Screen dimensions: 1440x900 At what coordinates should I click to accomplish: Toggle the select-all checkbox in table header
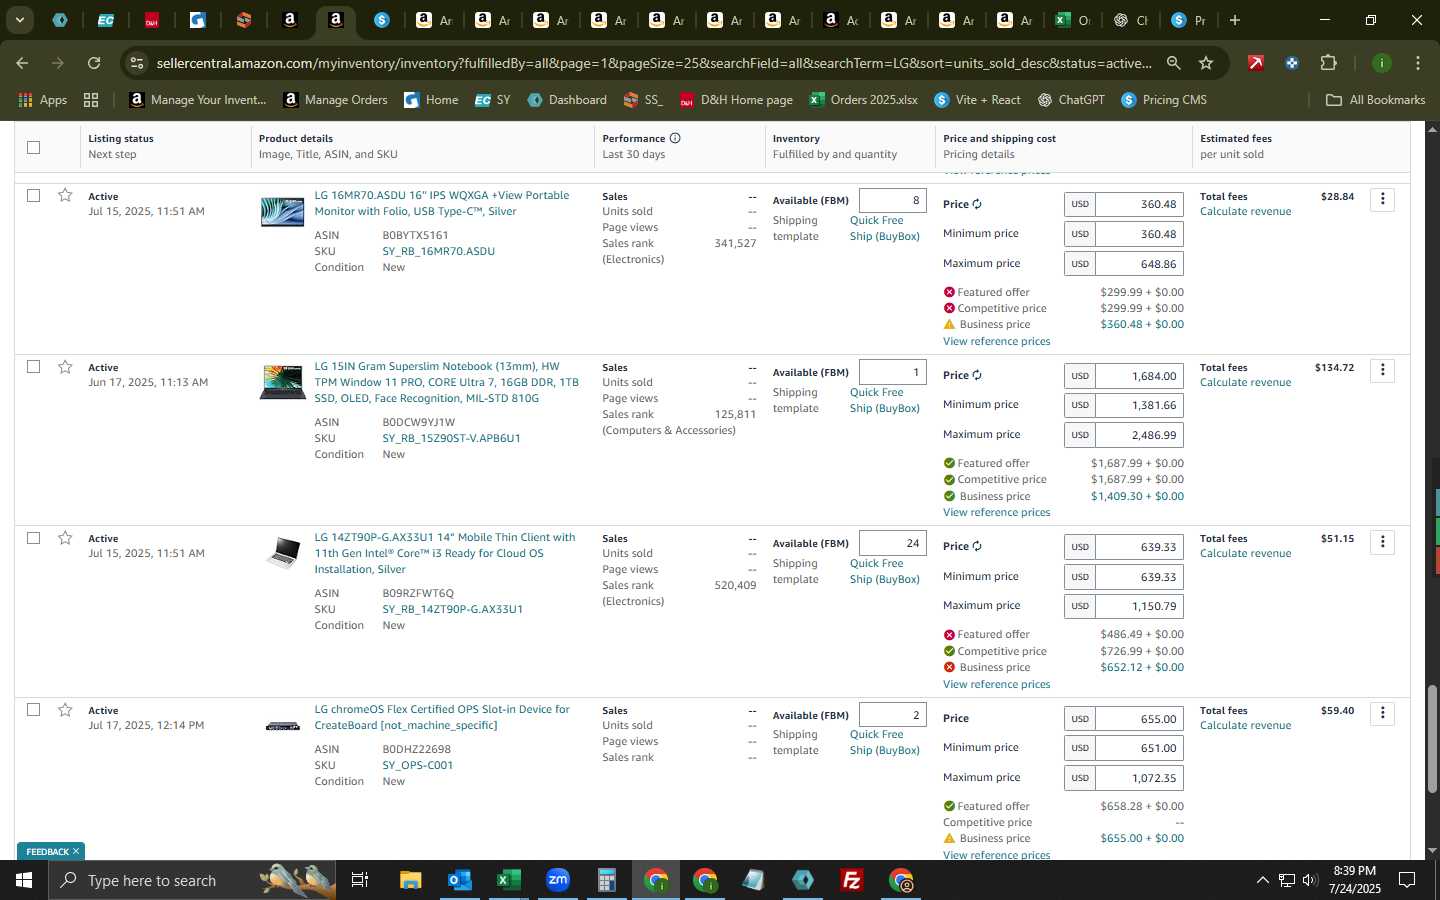pyautogui.click(x=33, y=147)
